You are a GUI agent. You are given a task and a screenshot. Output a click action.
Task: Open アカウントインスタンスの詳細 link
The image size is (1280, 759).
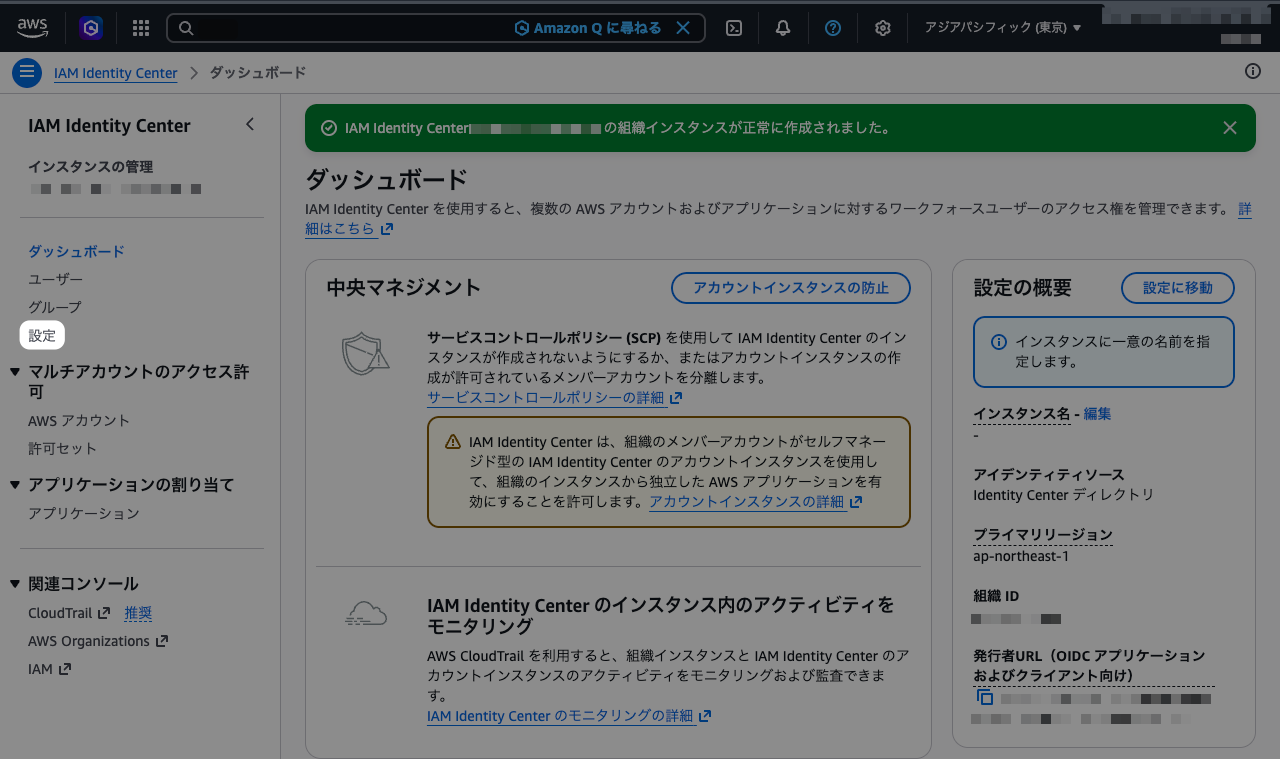(x=756, y=502)
